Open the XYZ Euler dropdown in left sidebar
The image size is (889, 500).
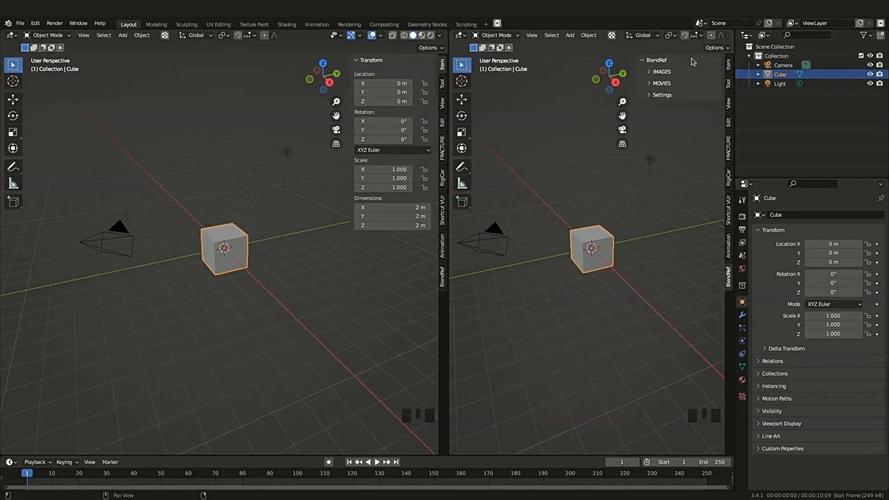click(392, 150)
